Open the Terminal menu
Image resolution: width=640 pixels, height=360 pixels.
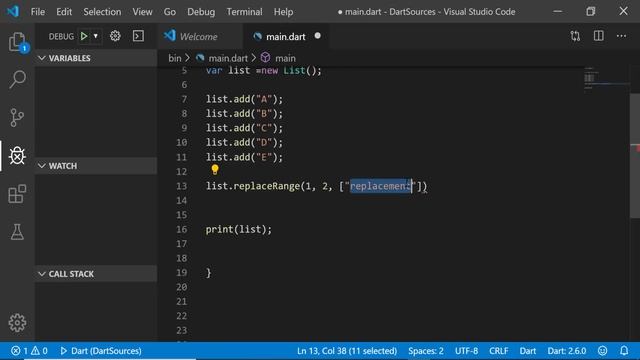pyautogui.click(x=244, y=12)
